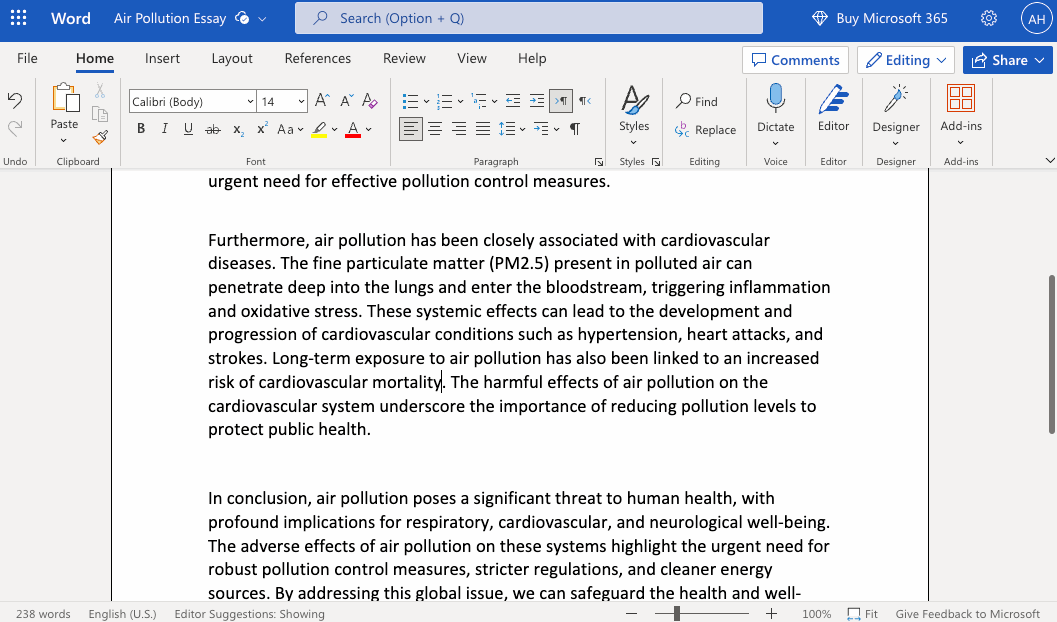Align text to the right
This screenshot has height=622, width=1057.
coord(459,129)
